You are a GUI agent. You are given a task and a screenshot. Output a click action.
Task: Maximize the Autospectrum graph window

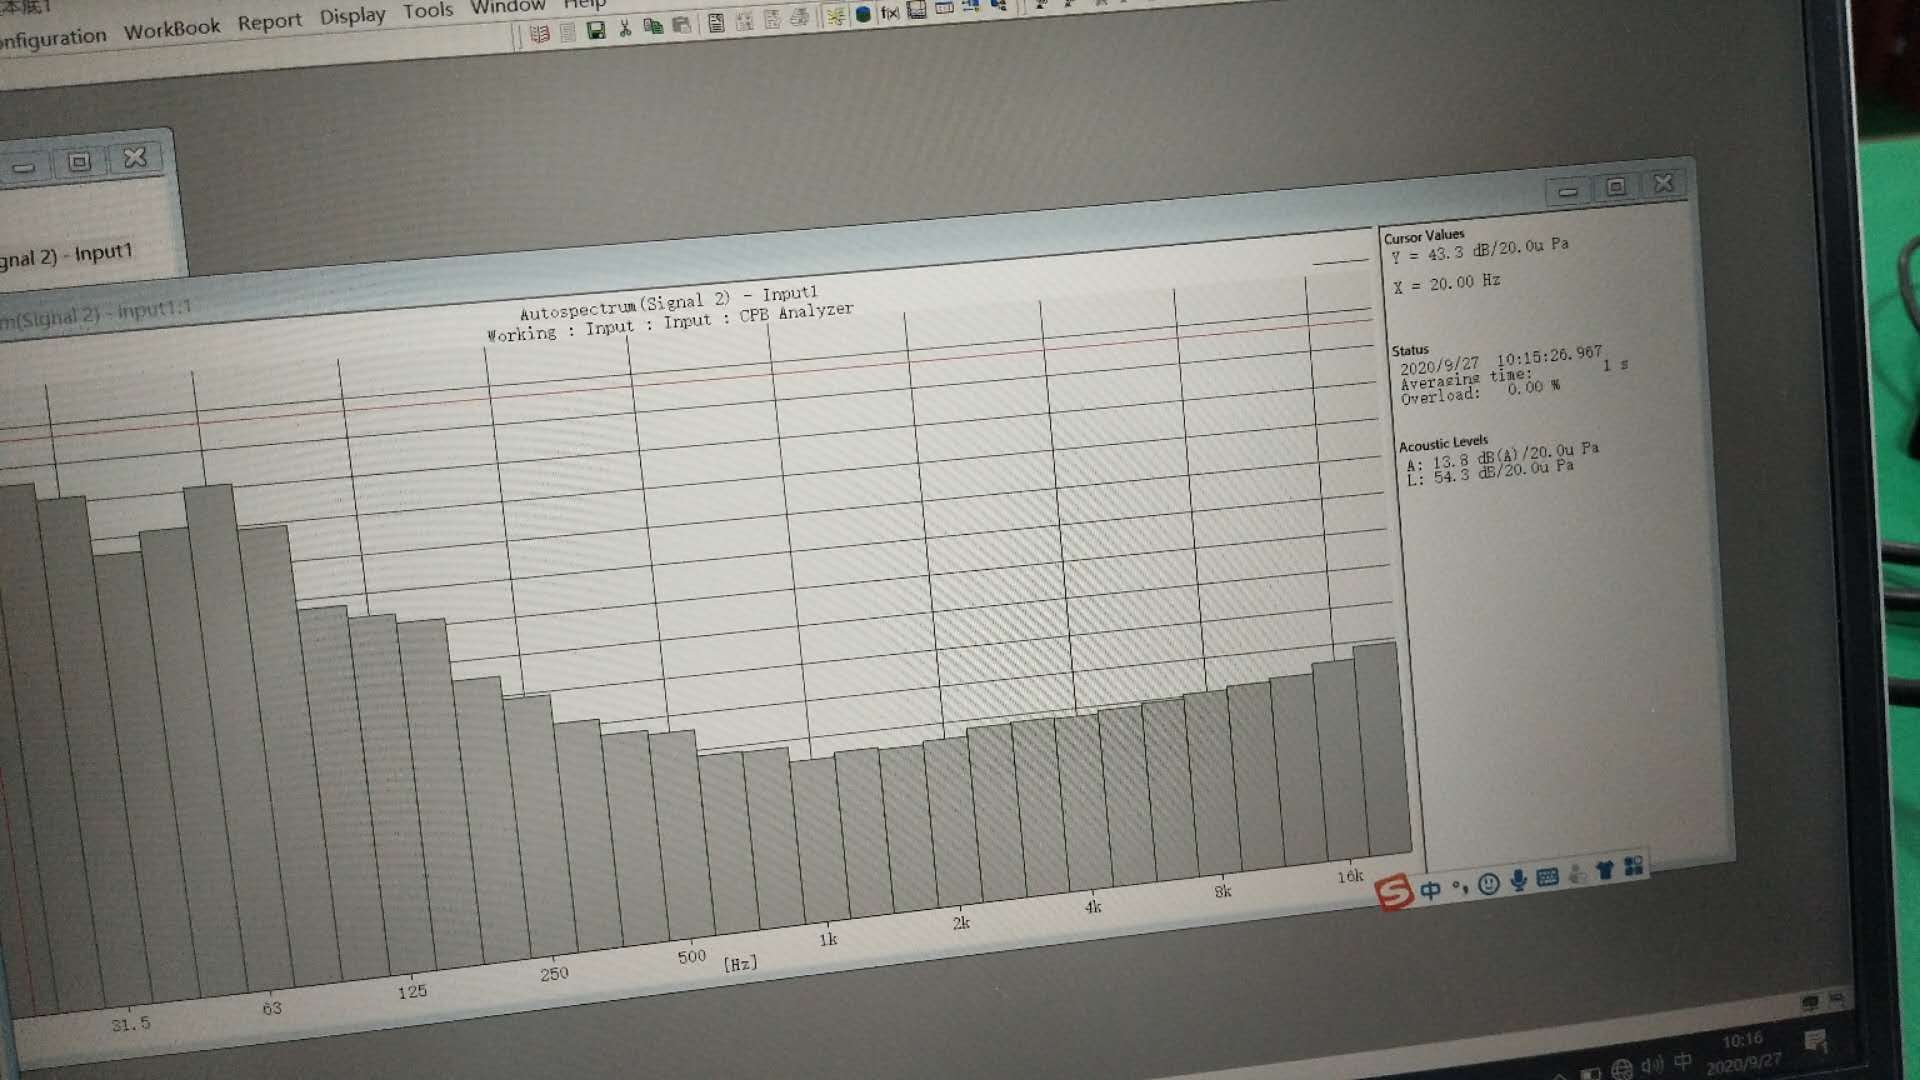[1616, 187]
